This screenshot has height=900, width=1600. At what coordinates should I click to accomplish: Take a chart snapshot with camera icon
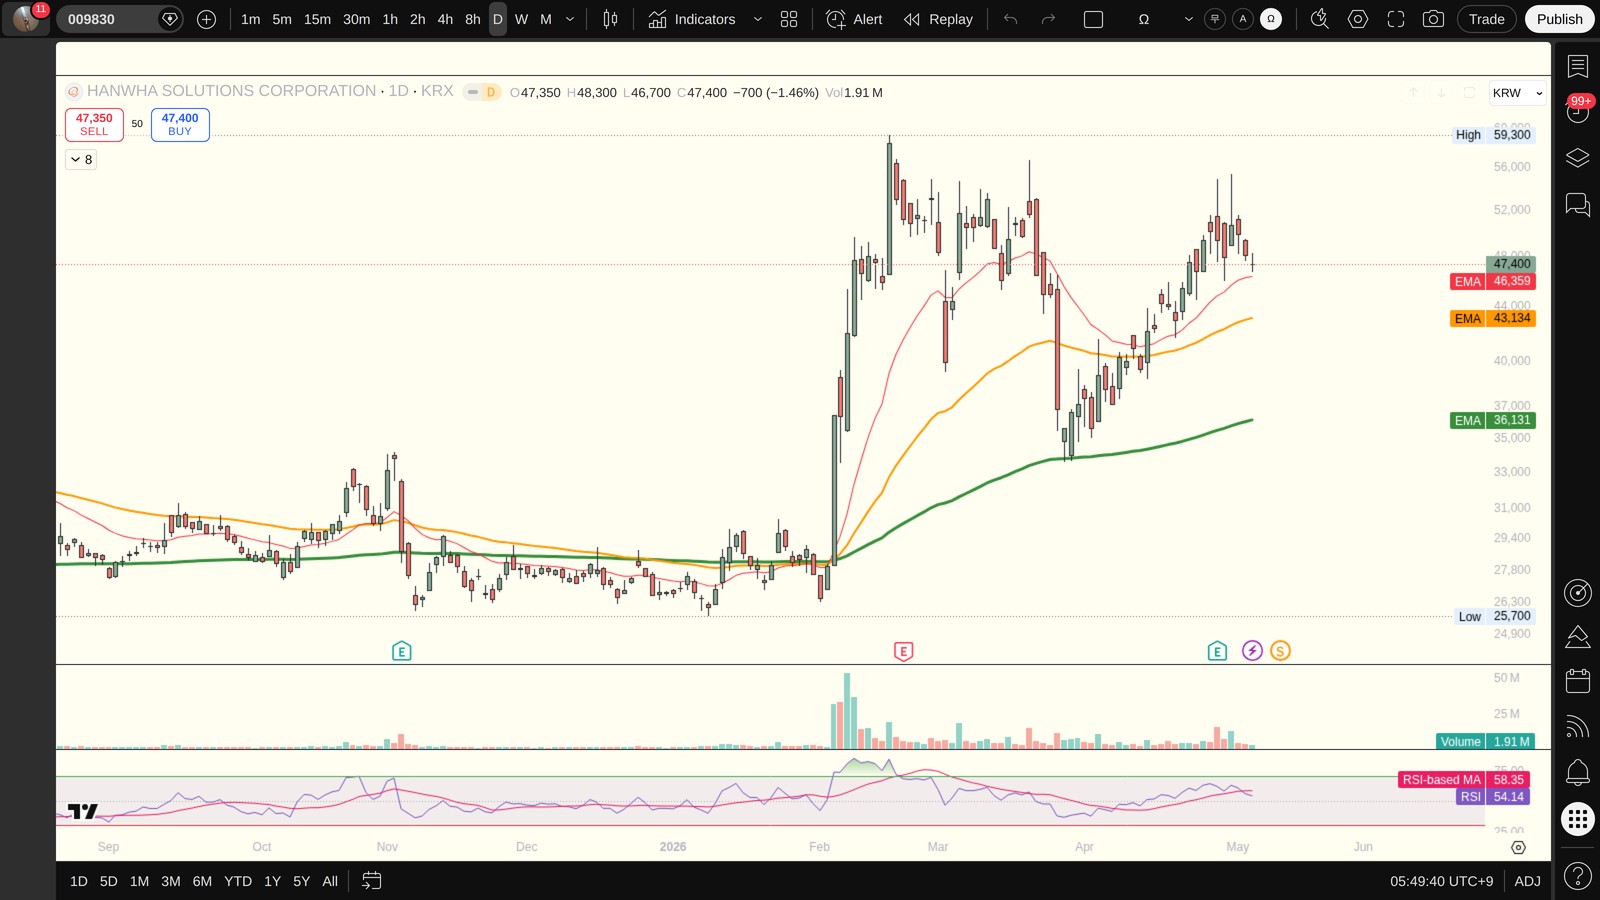(x=1433, y=19)
